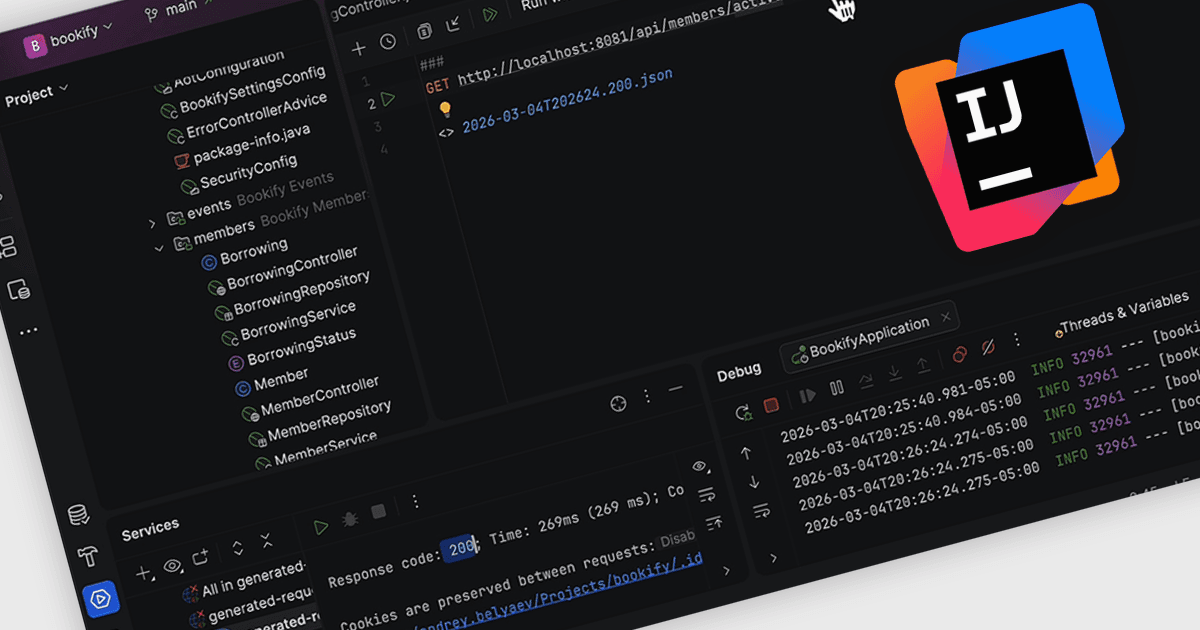Viewport: 1200px width, 630px height.
Task: Open the Structure tool window sidebar icon
Action: click(x=8, y=246)
